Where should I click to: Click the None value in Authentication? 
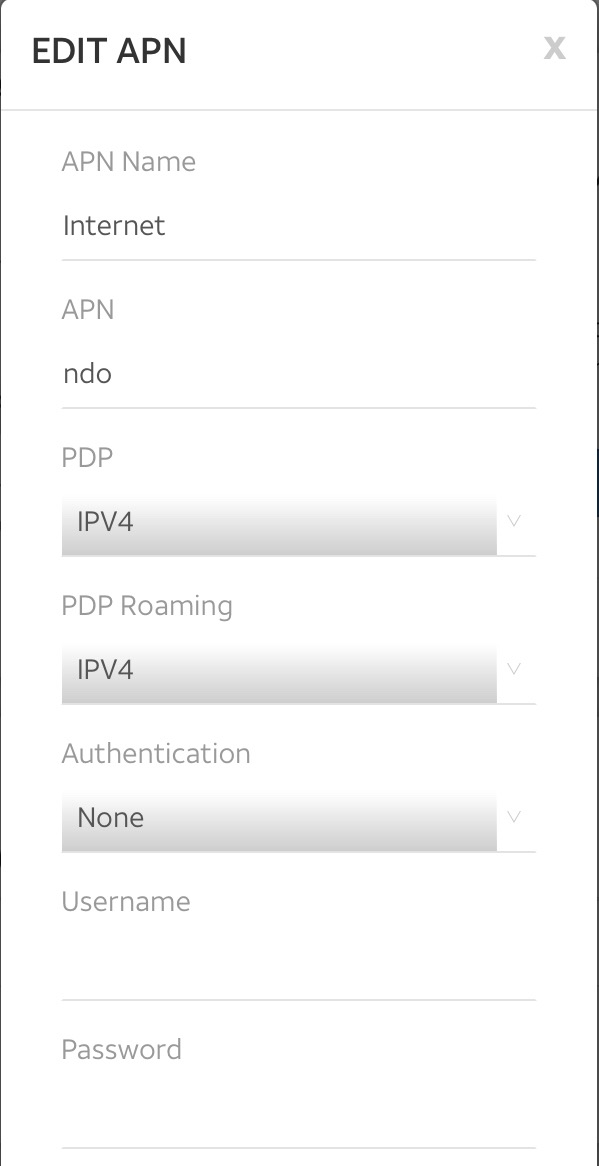(111, 818)
